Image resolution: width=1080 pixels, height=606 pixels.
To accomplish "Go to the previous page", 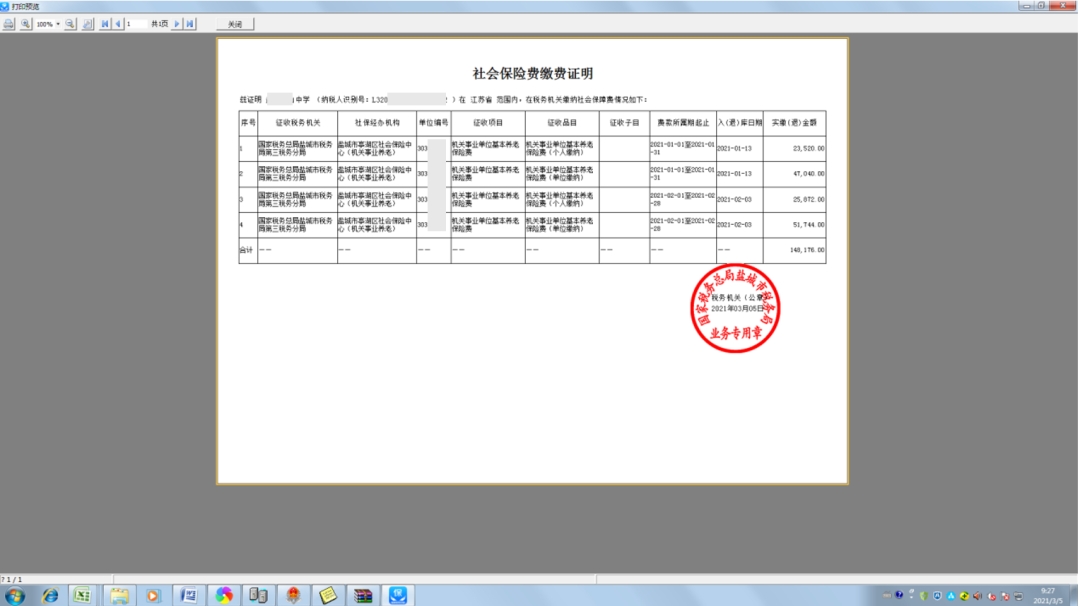I will coord(118,24).
